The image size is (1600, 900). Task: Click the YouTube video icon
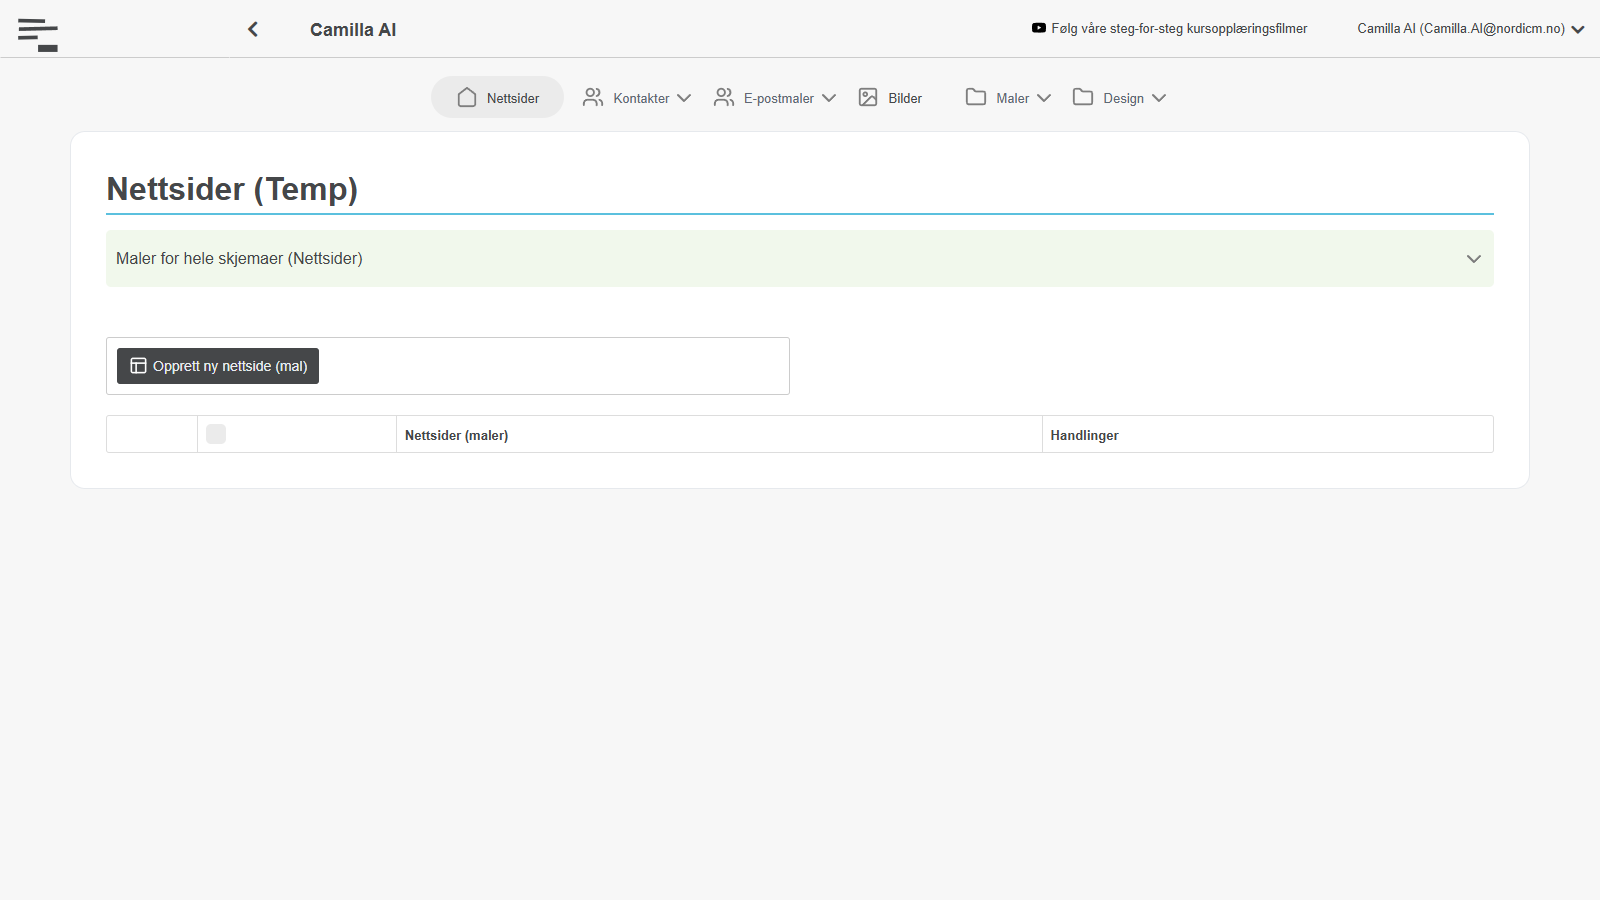click(x=1039, y=28)
